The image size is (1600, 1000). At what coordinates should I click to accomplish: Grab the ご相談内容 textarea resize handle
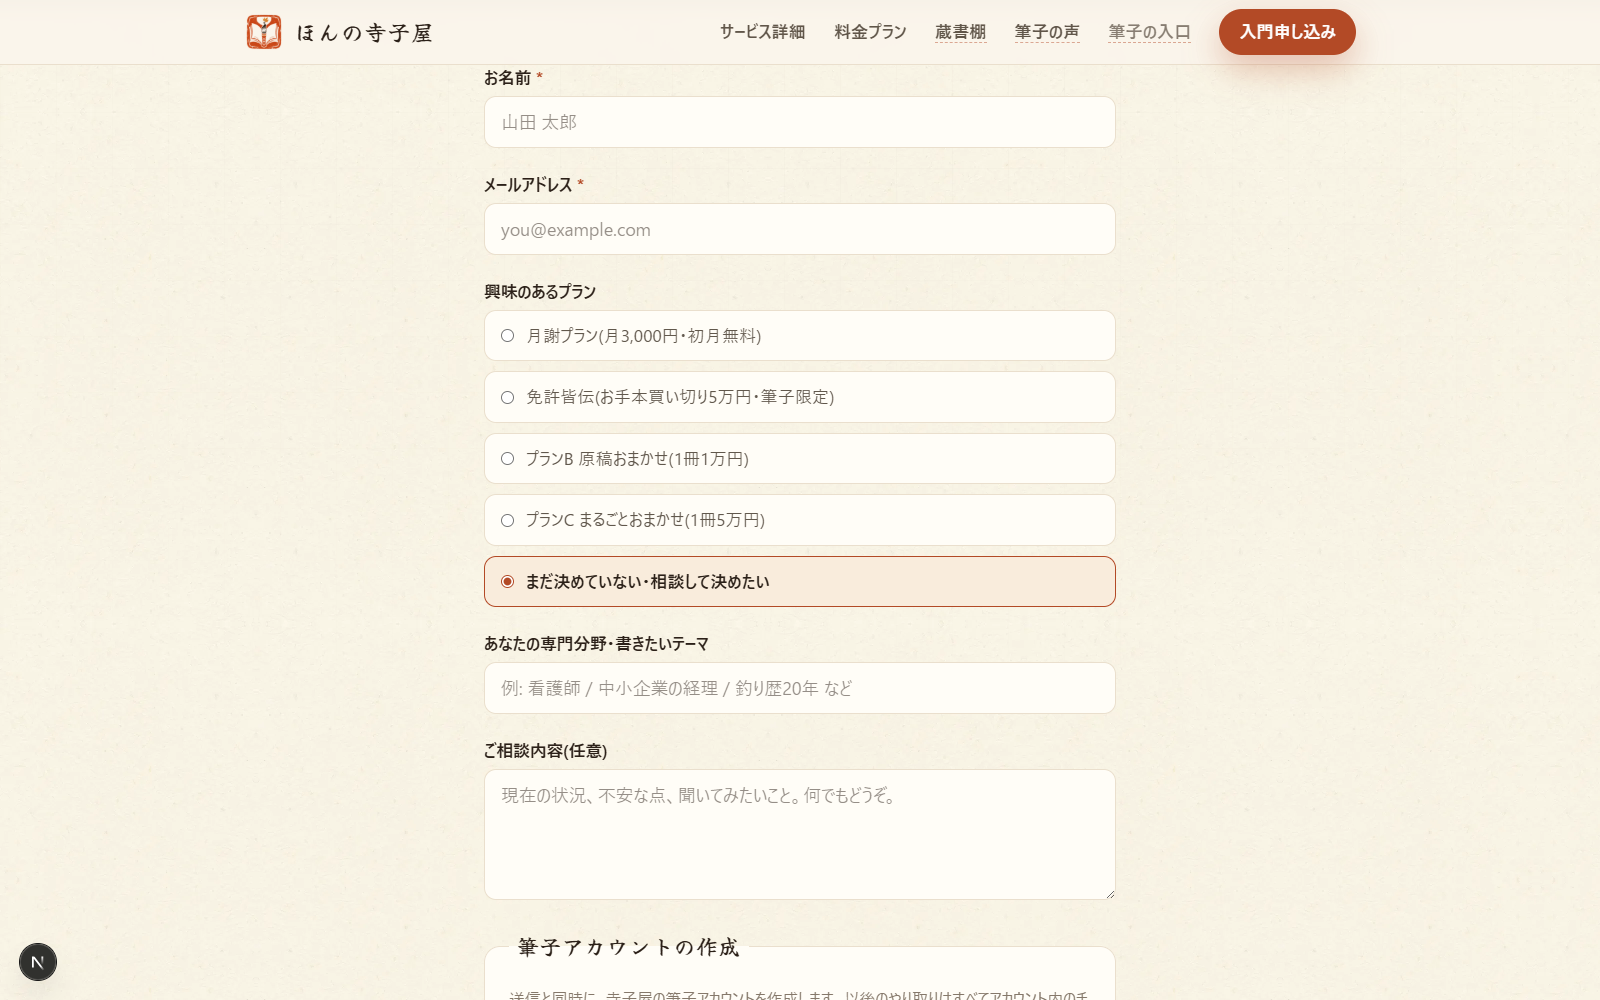(1109, 893)
